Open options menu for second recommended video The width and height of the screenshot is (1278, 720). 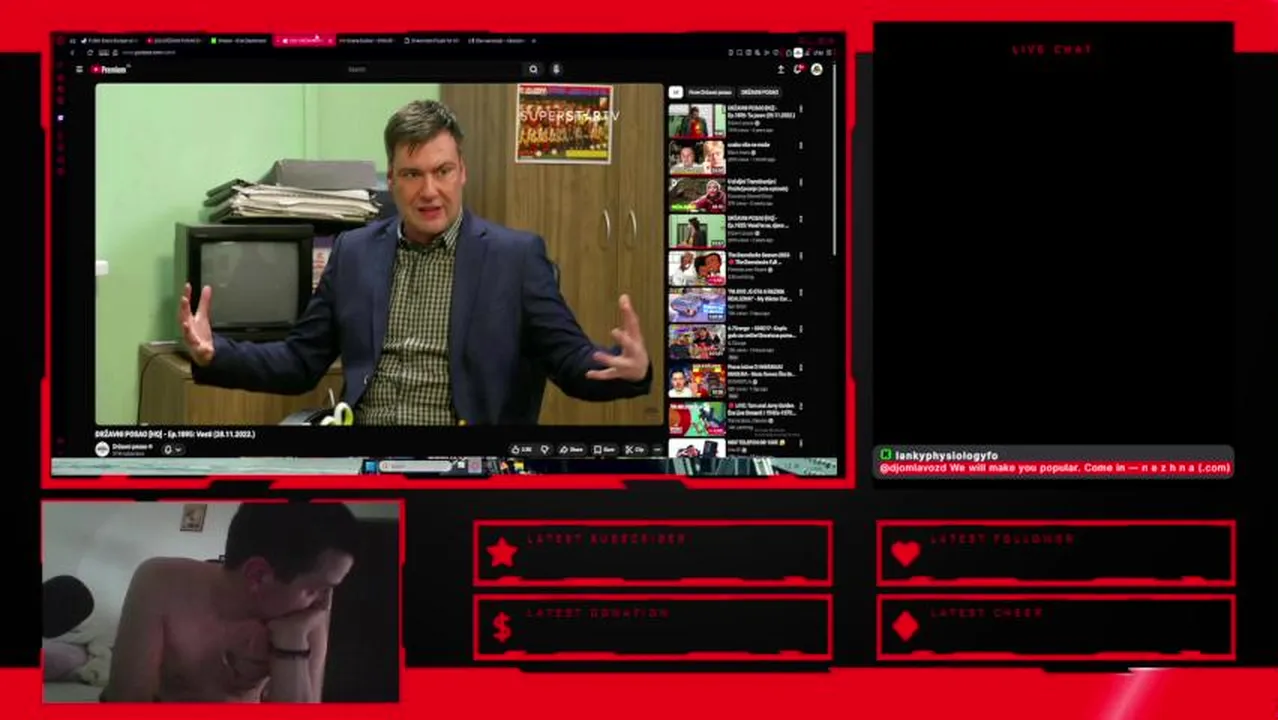(800, 146)
